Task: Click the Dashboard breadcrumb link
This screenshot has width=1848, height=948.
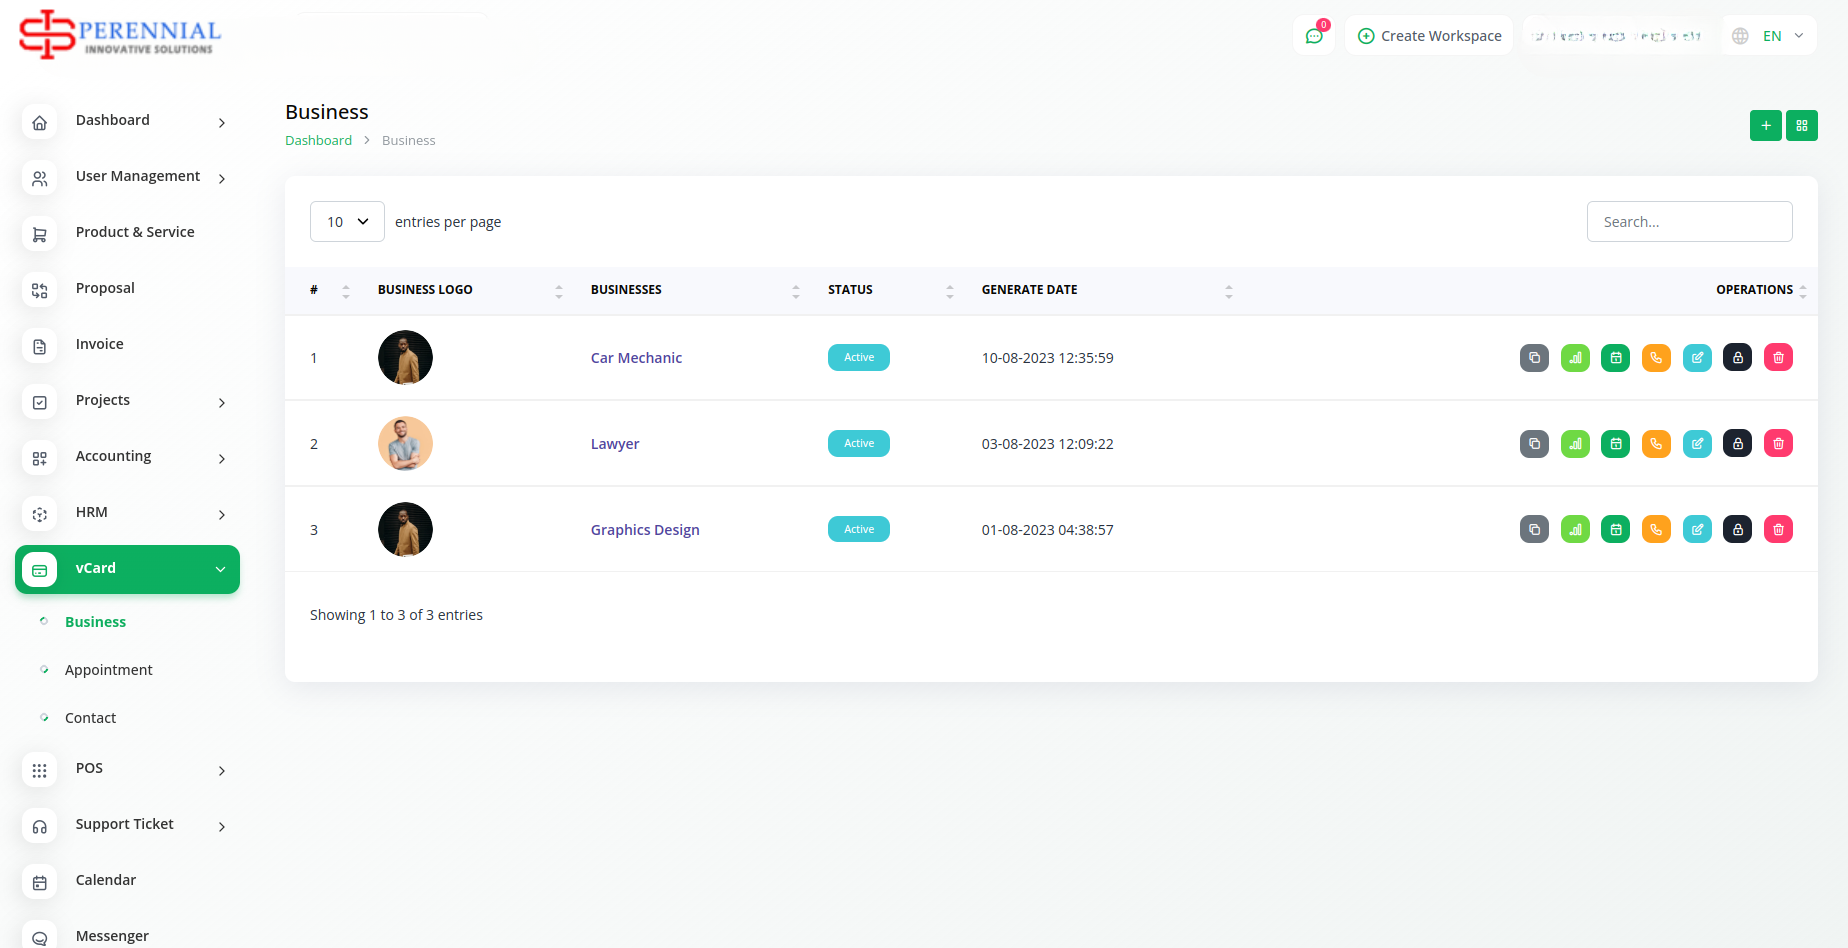Action: tap(318, 141)
